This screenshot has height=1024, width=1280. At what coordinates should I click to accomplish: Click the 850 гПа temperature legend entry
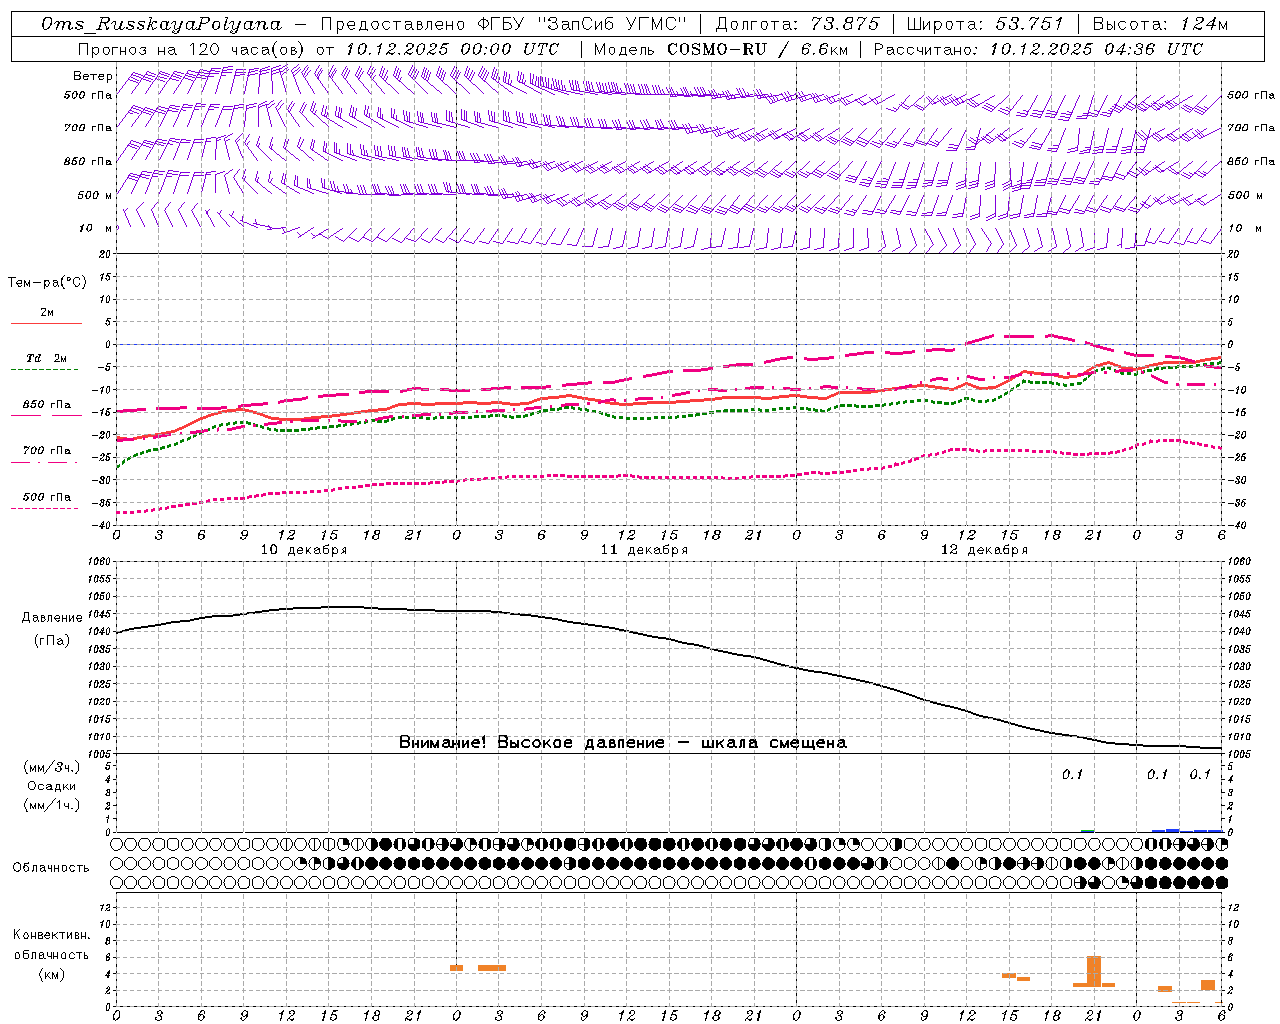click(x=47, y=405)
